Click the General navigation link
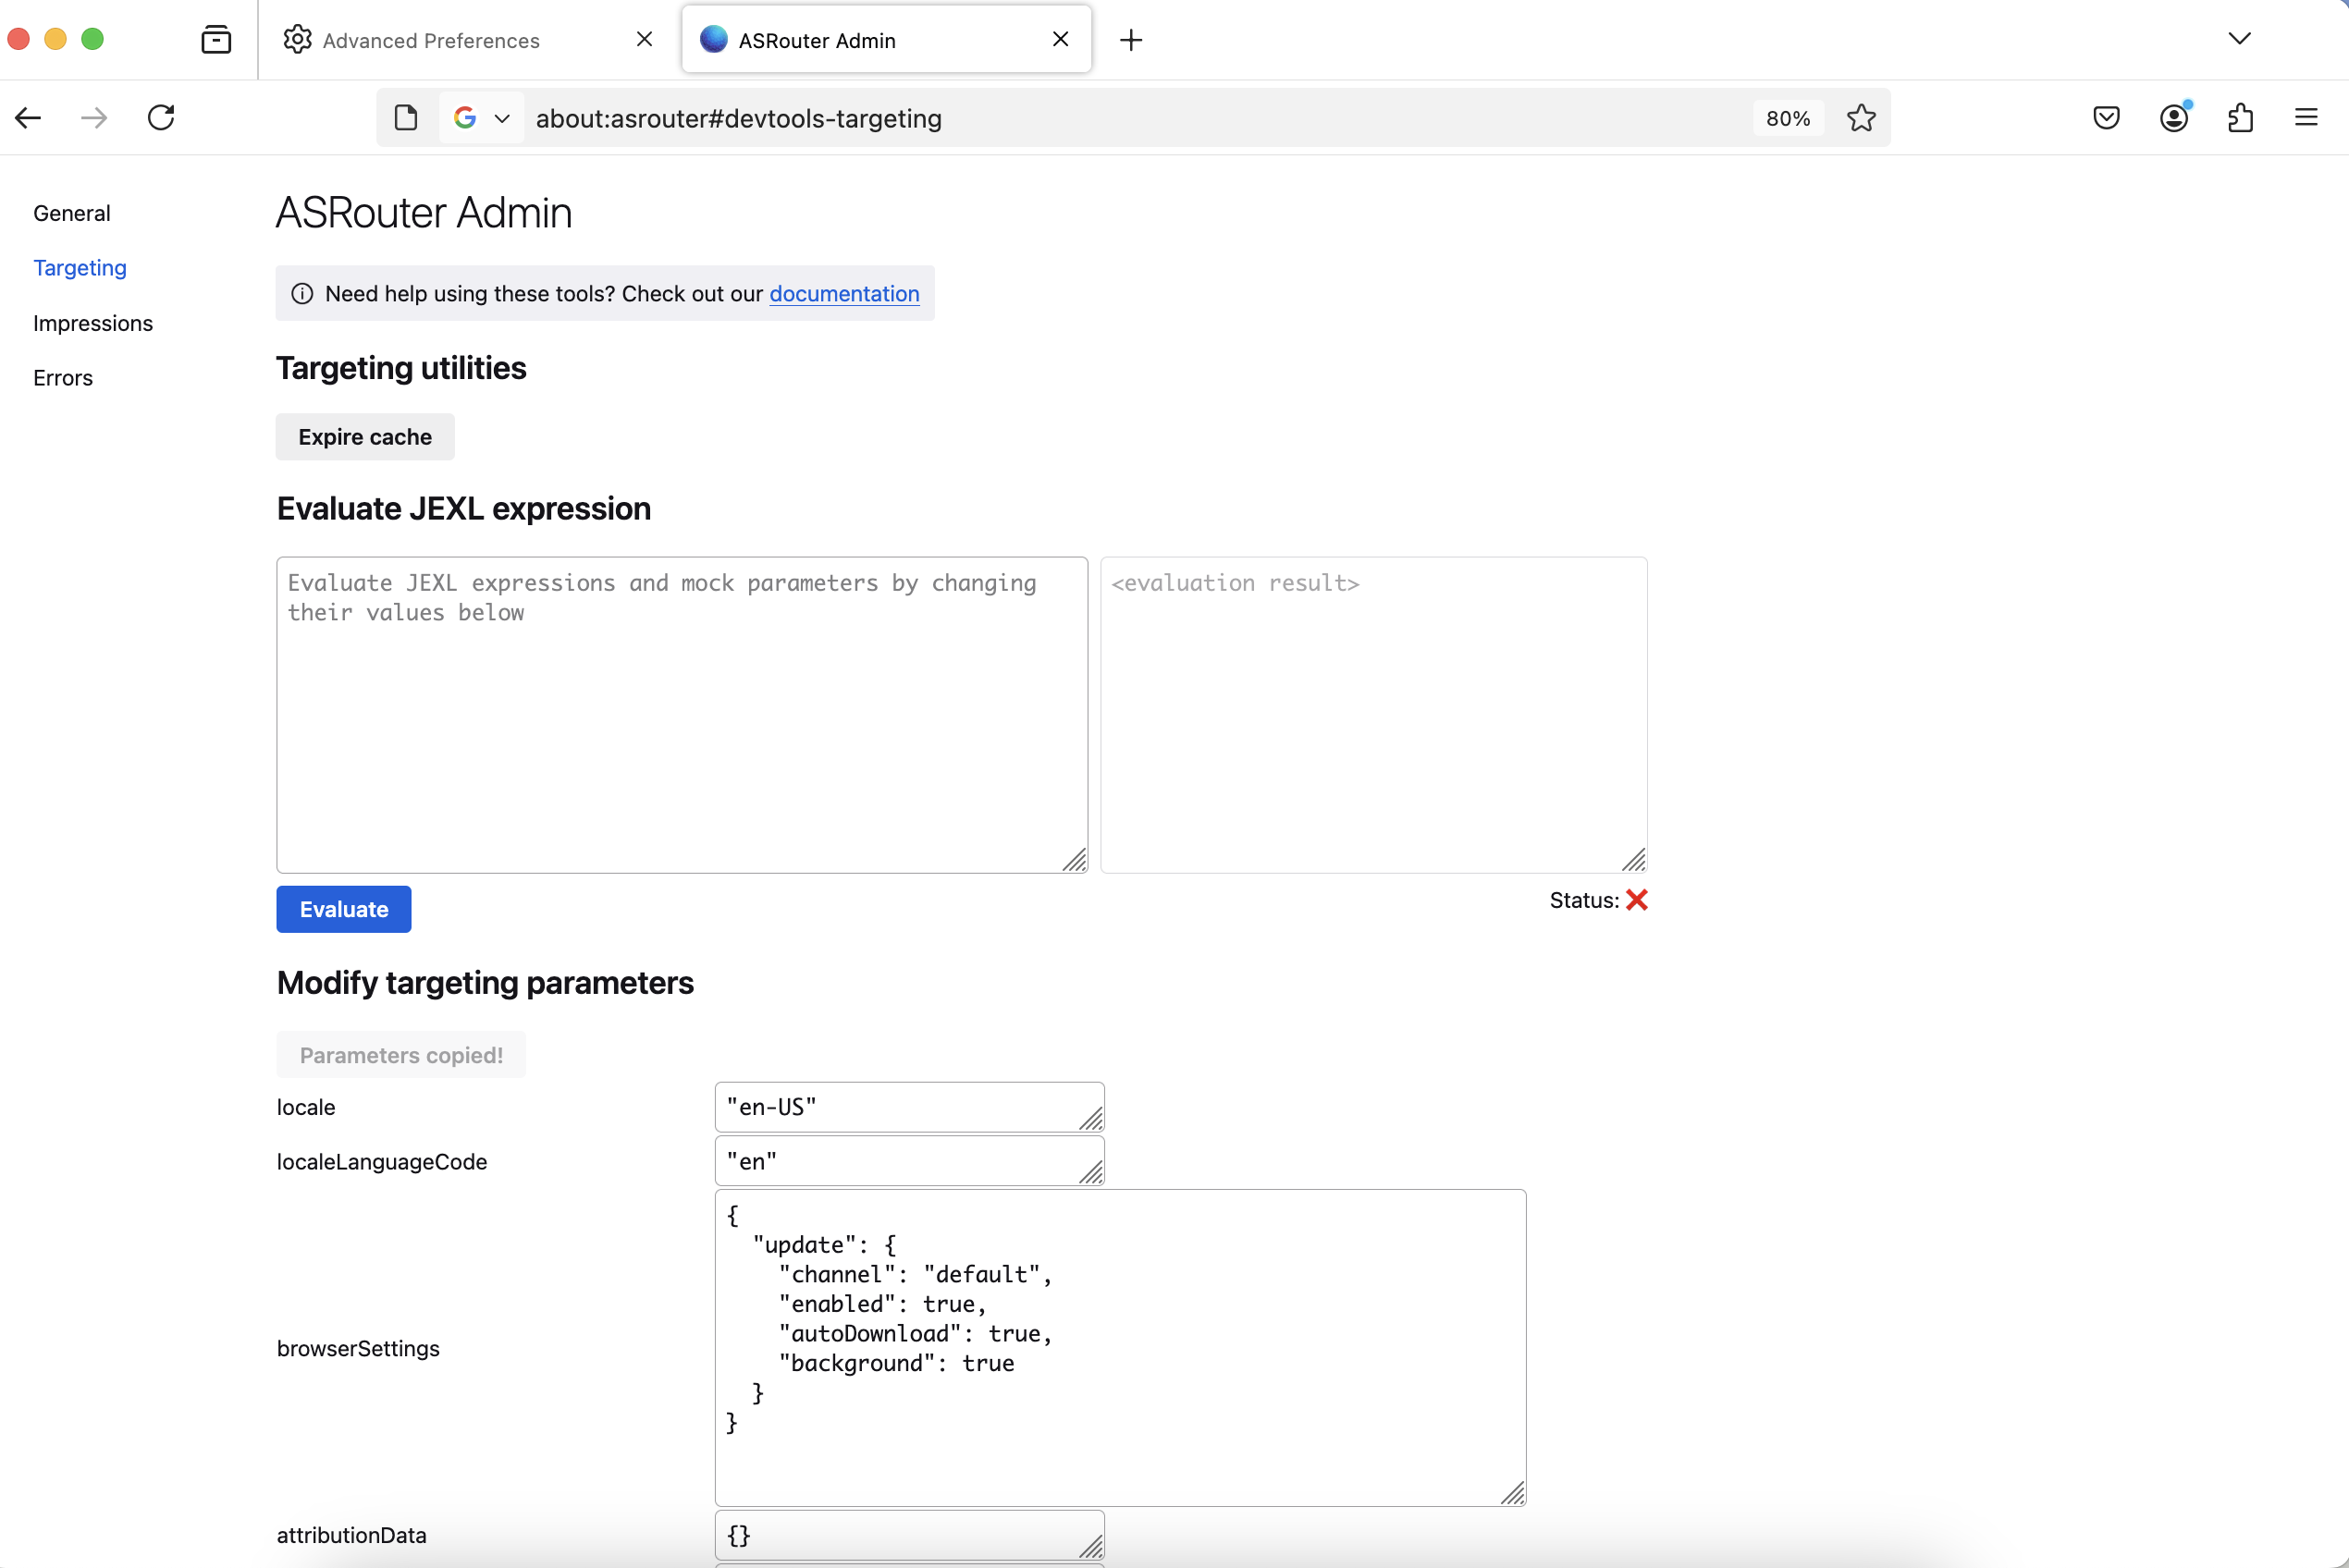Image resolution: width=2349 pixels, height=1568 pixels. [x=72, y=212]
